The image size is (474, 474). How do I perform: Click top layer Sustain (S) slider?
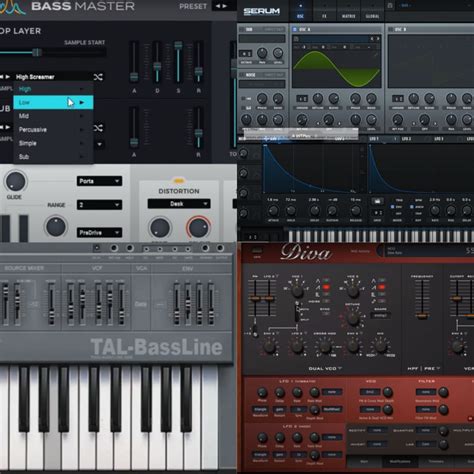point(178,62)
